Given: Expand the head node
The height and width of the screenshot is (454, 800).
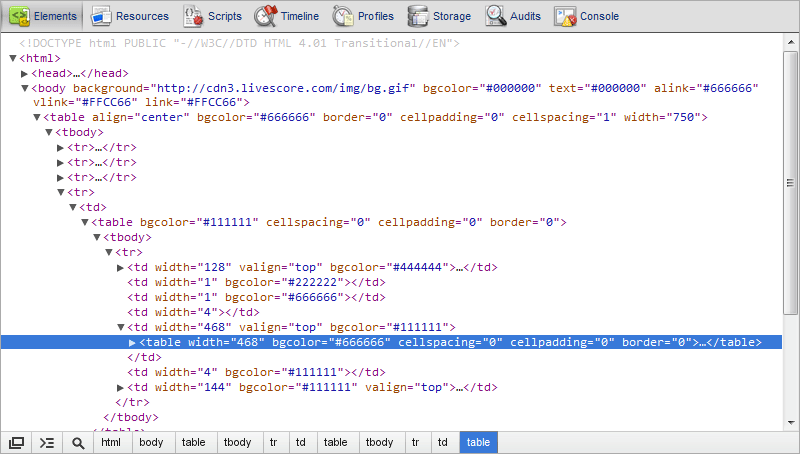Looking at the screenshot, I should 24,73.
